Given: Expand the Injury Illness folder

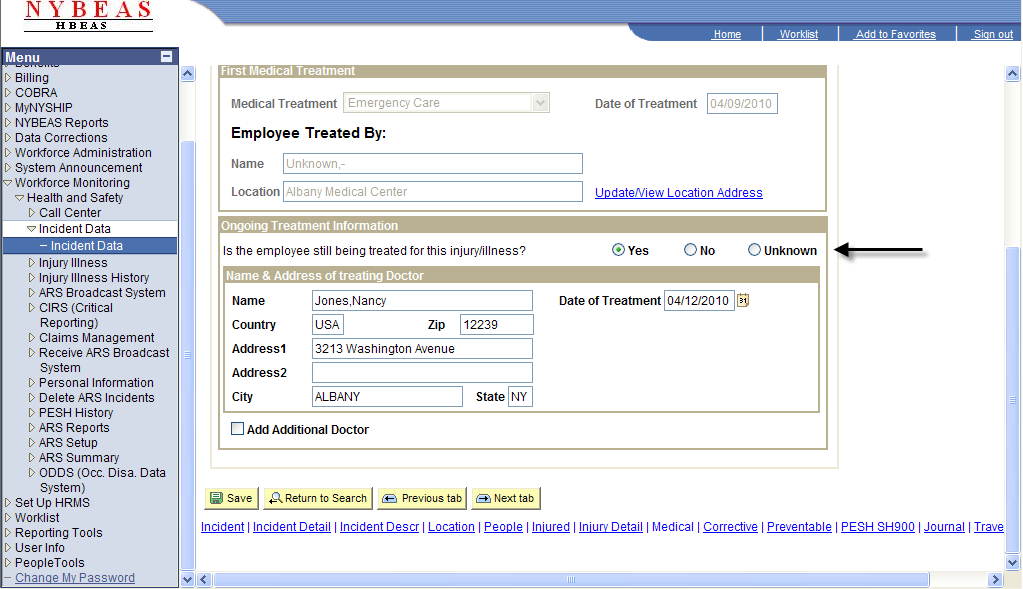Looking at the screenshot, I should [31, 262].
